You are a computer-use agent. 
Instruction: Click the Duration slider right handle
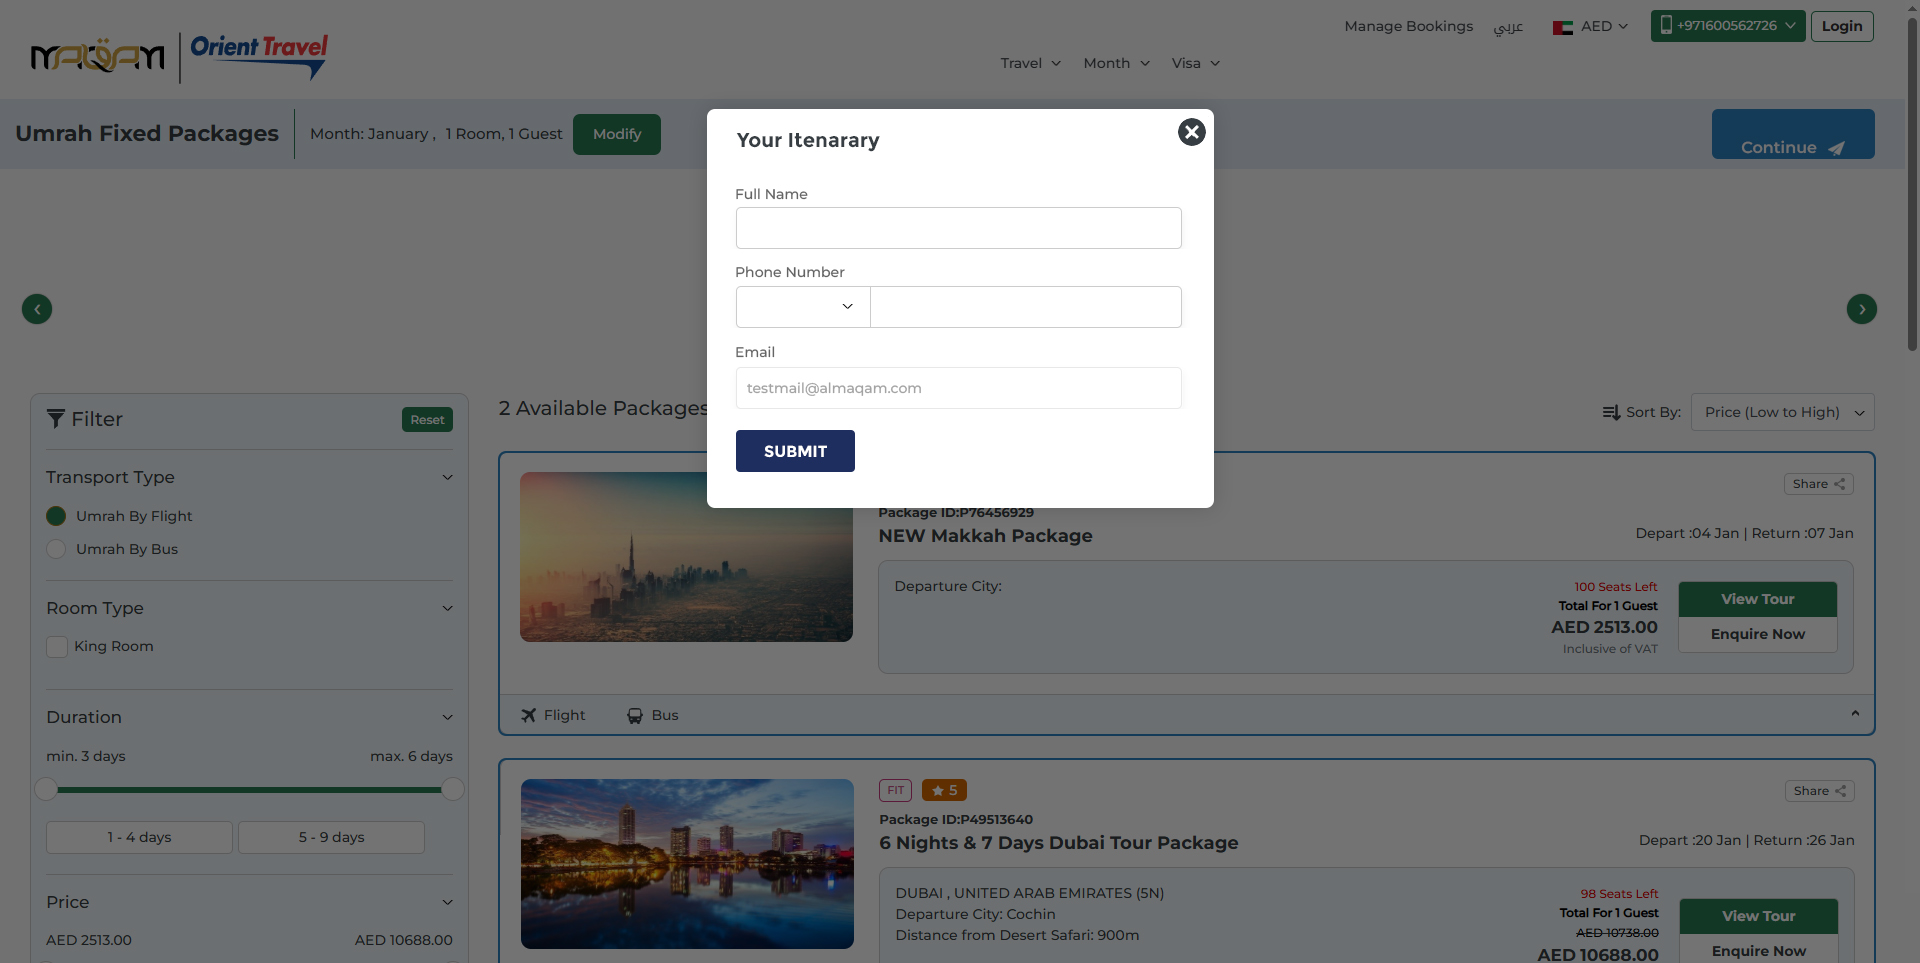[453, 790]
